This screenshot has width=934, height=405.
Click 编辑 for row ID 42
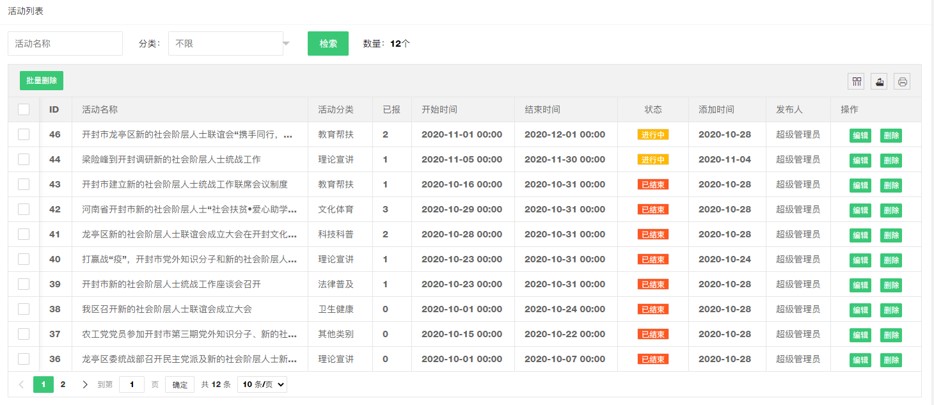coord(860,210)
